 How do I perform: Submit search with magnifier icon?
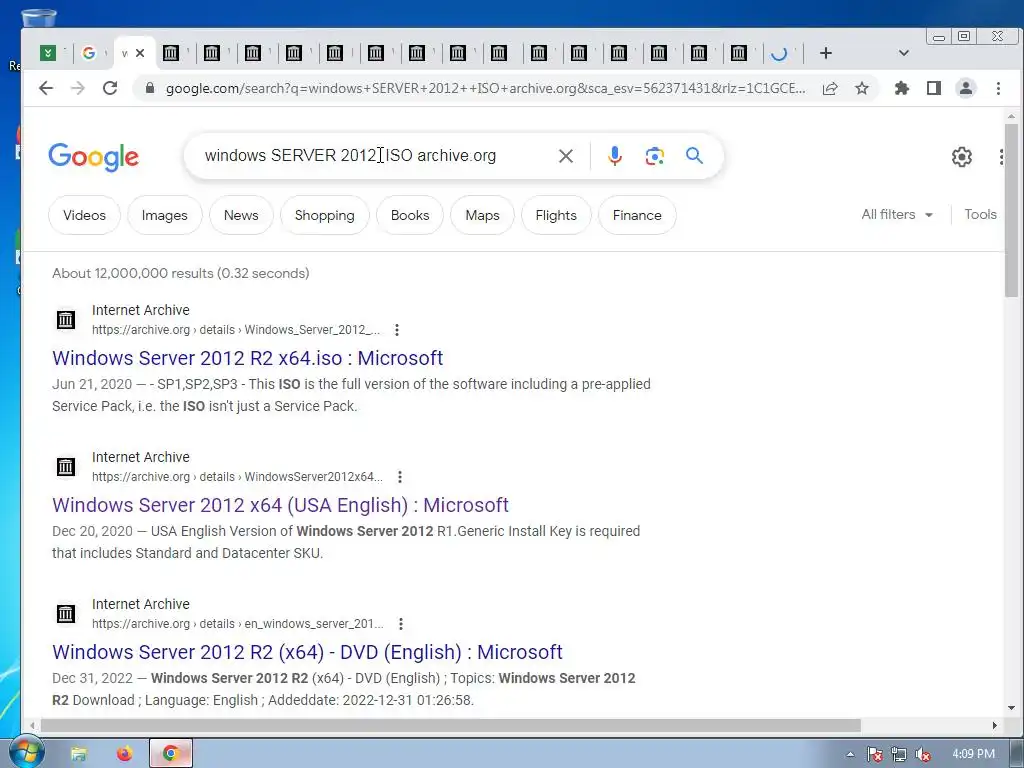click(x=694, y=155)
